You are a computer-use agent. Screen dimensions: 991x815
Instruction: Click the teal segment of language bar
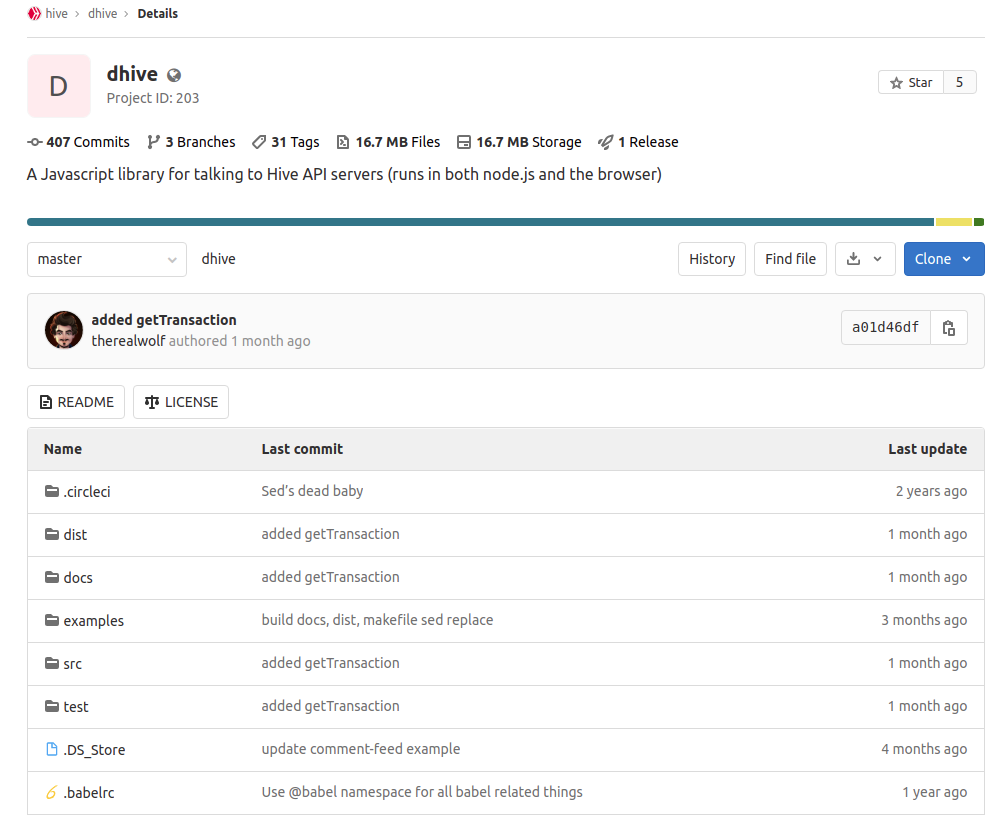(x=480, y=222)
